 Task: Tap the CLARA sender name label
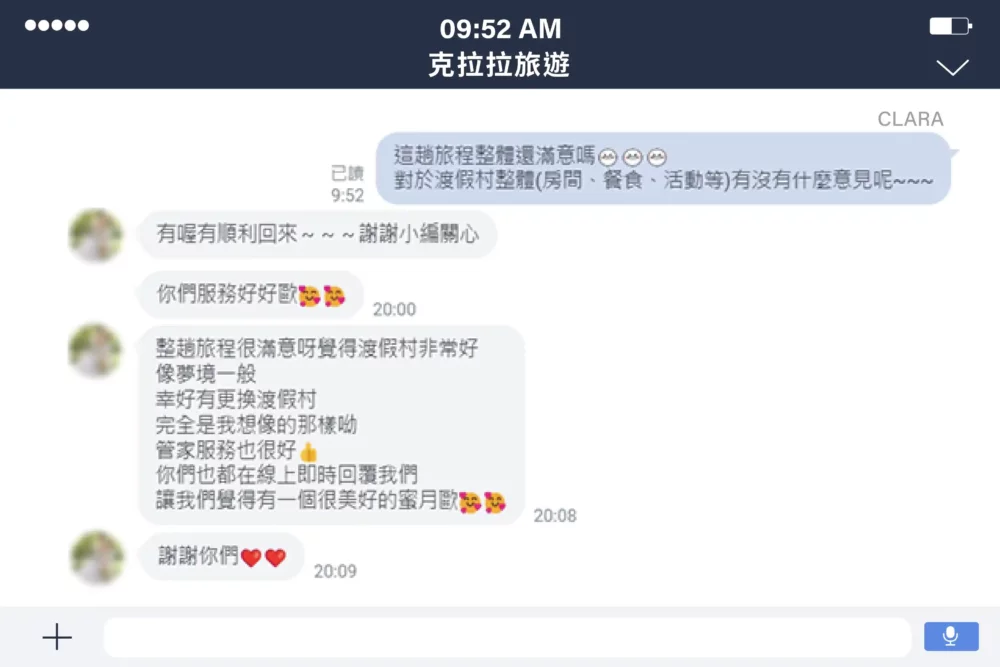(x=910, y=119)
